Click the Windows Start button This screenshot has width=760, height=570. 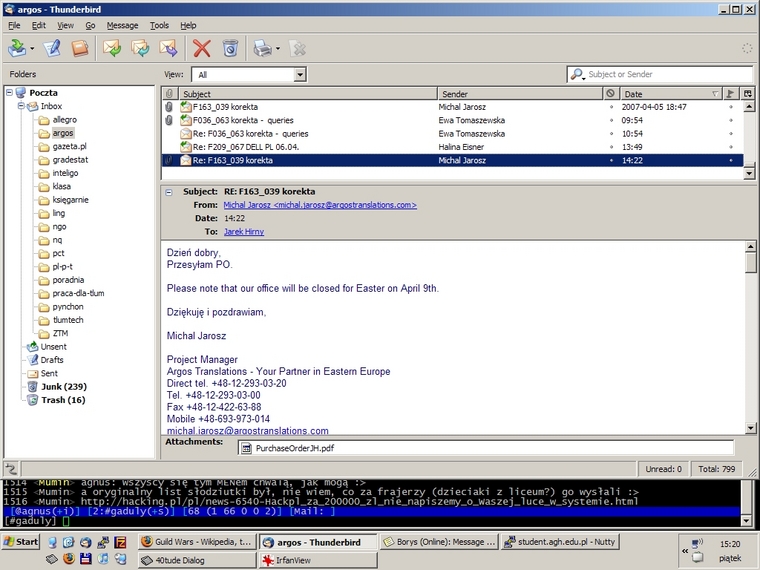(x=21, y=542)
